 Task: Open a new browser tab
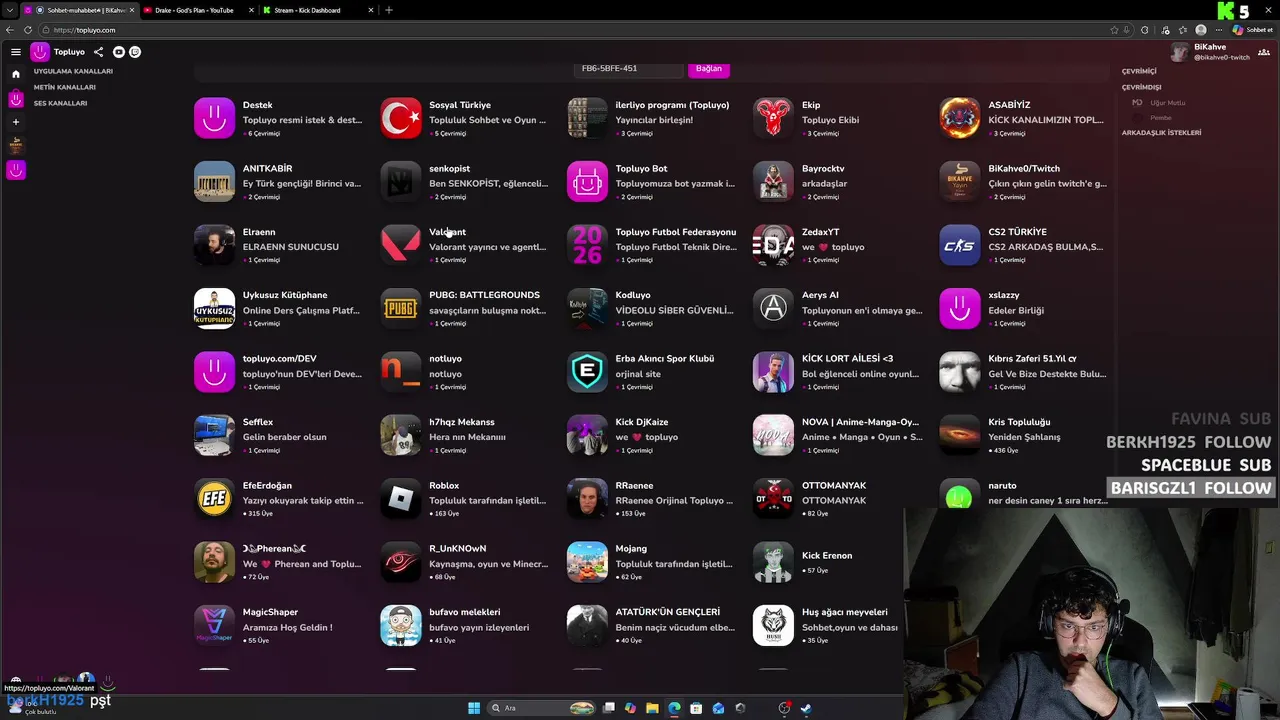[389, 10]
